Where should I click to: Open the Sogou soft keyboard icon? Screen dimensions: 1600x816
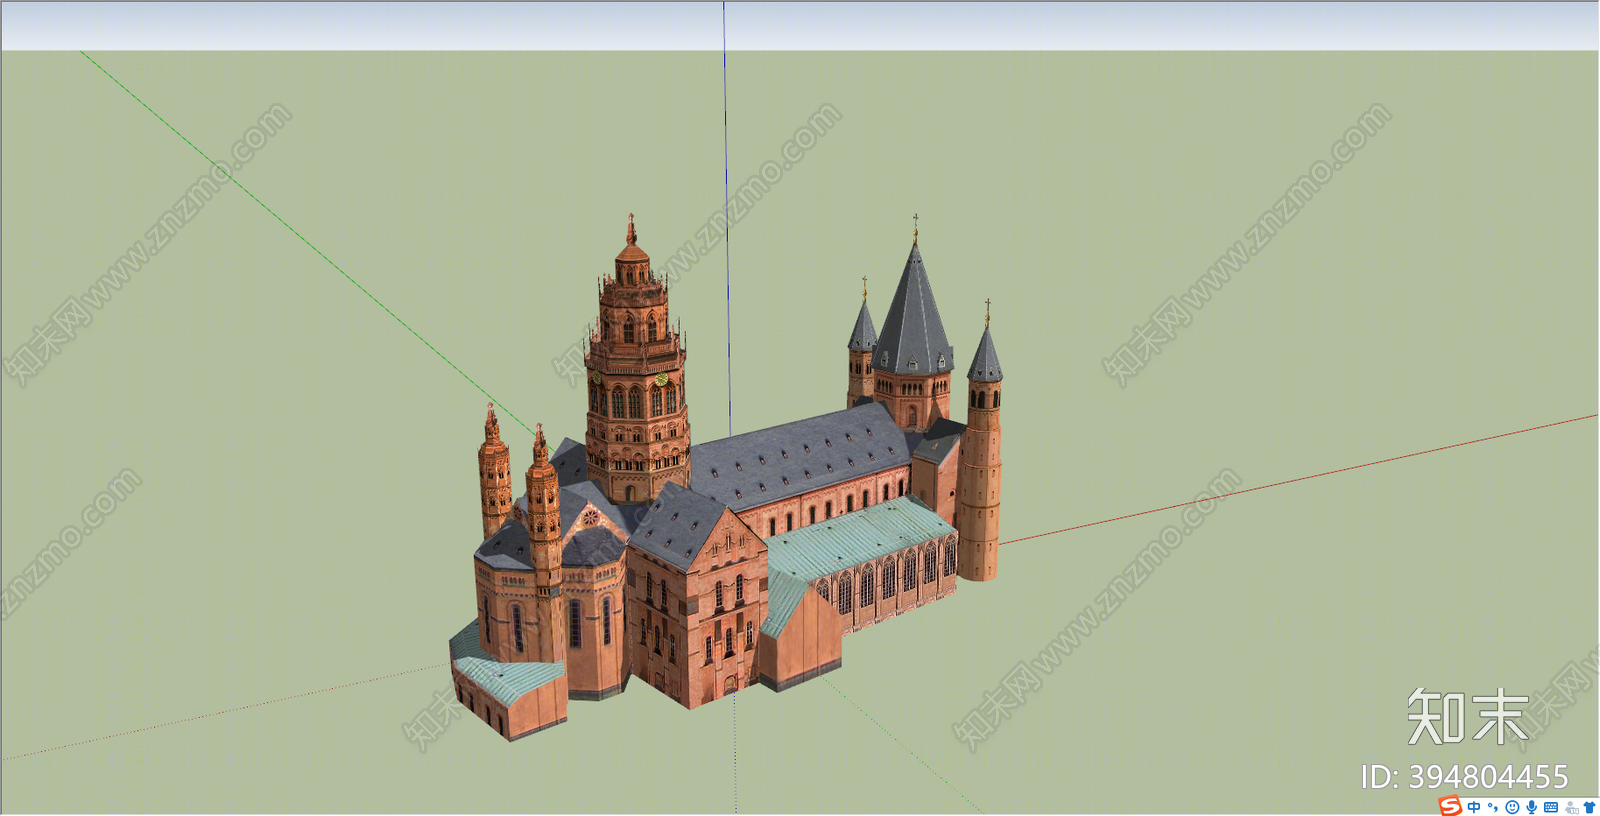[x=1551, y=807]
